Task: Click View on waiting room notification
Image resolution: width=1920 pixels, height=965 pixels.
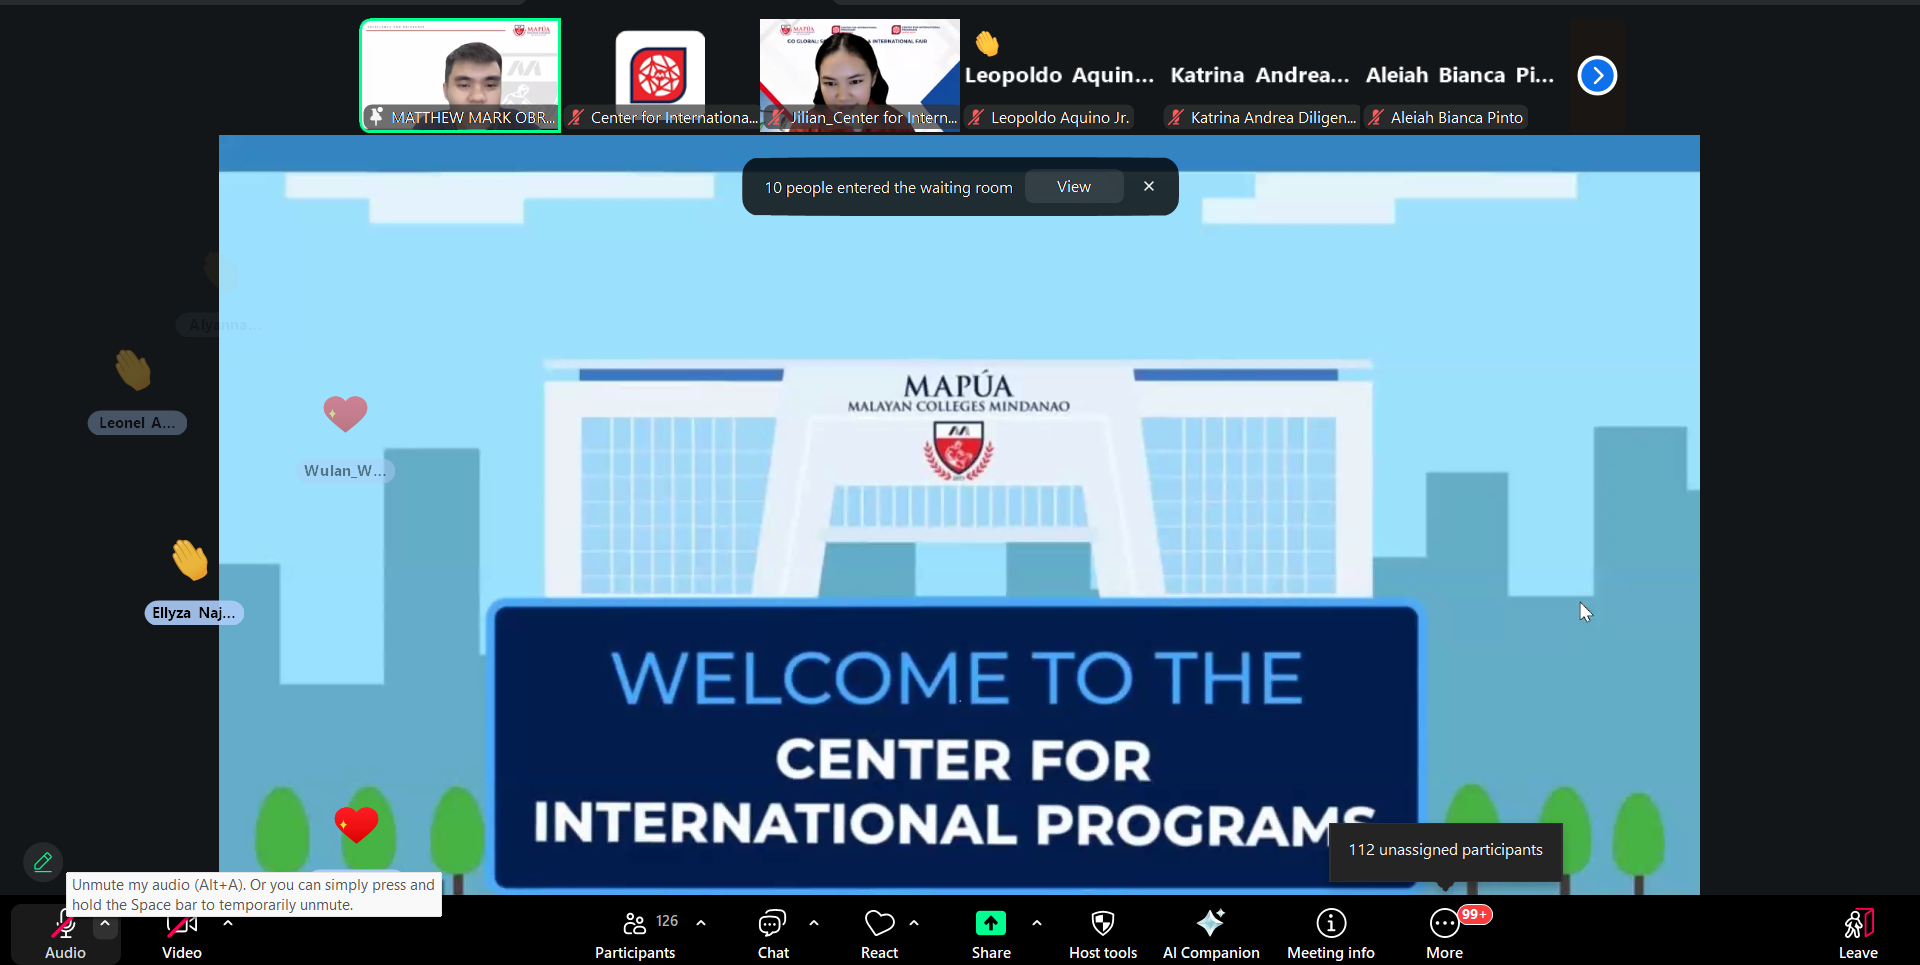Action: click(x=1073, y=187)
